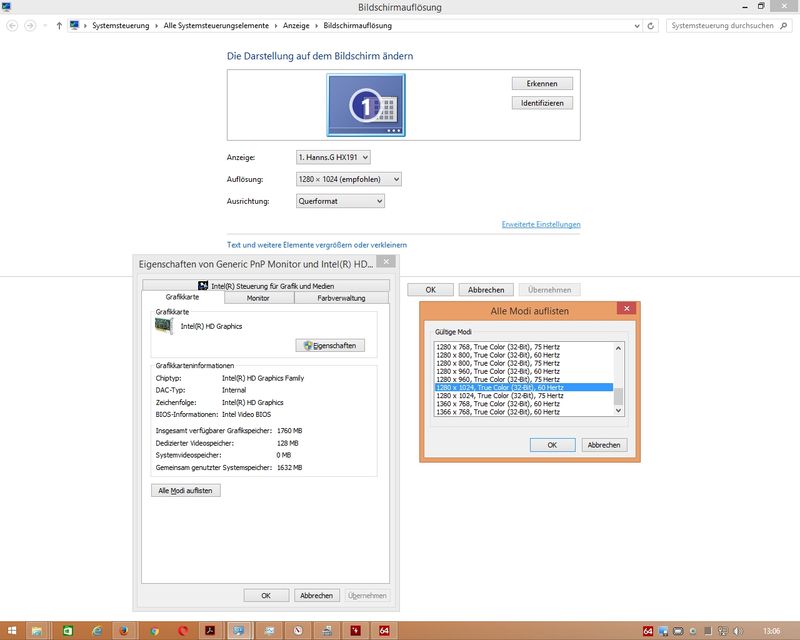
Task: Click the 'Systemsteuerung durchsuchen' search field
Action: click(x=722, y=26)
